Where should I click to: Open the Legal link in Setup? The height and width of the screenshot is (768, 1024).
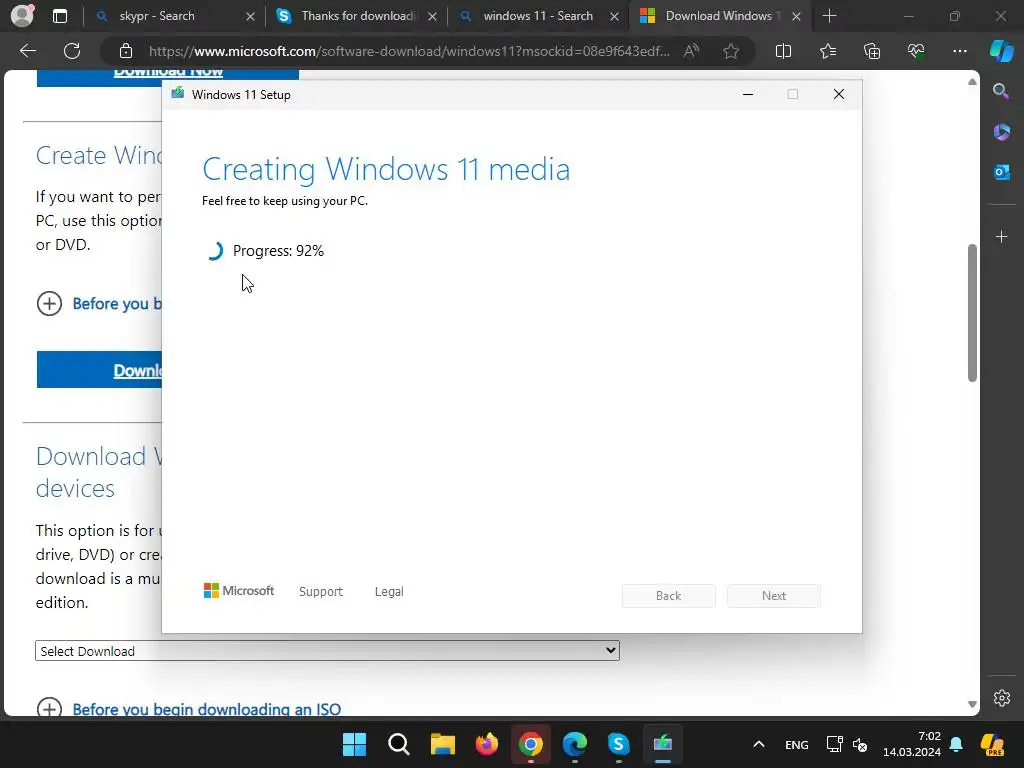[389, 592]
